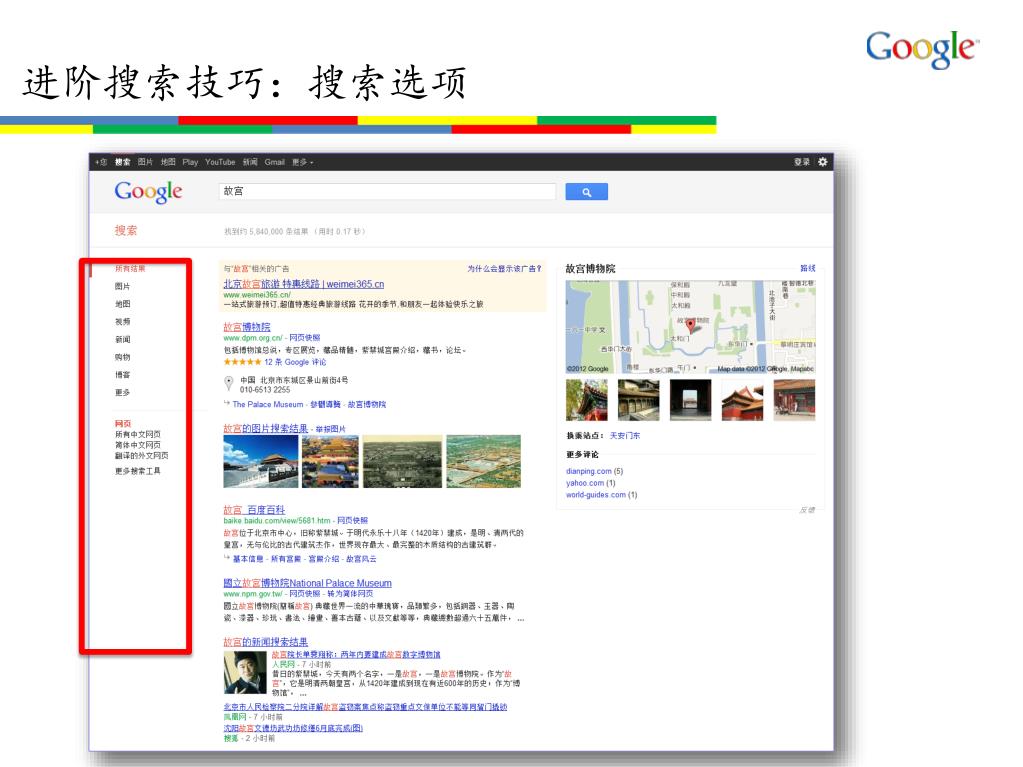Open Gmail in the top black bar

tap(274, 162)
